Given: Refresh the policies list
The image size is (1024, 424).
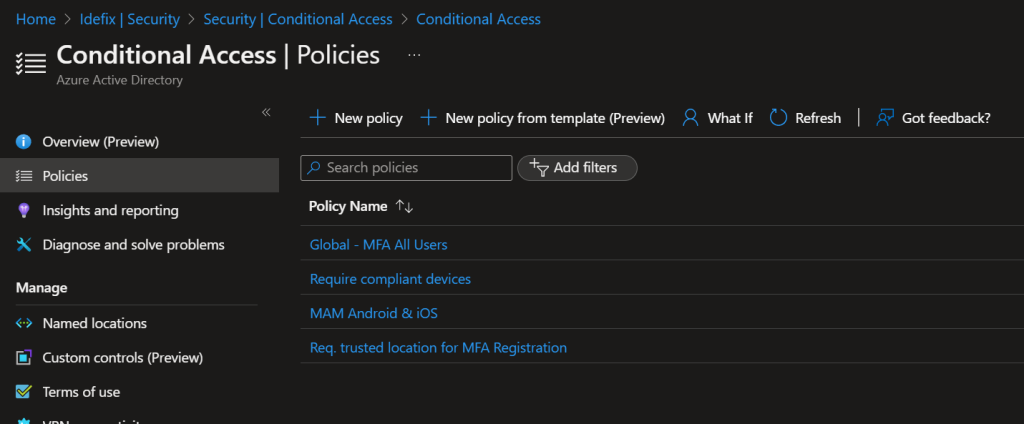Looking at the screenshot, I should [805, 118].
